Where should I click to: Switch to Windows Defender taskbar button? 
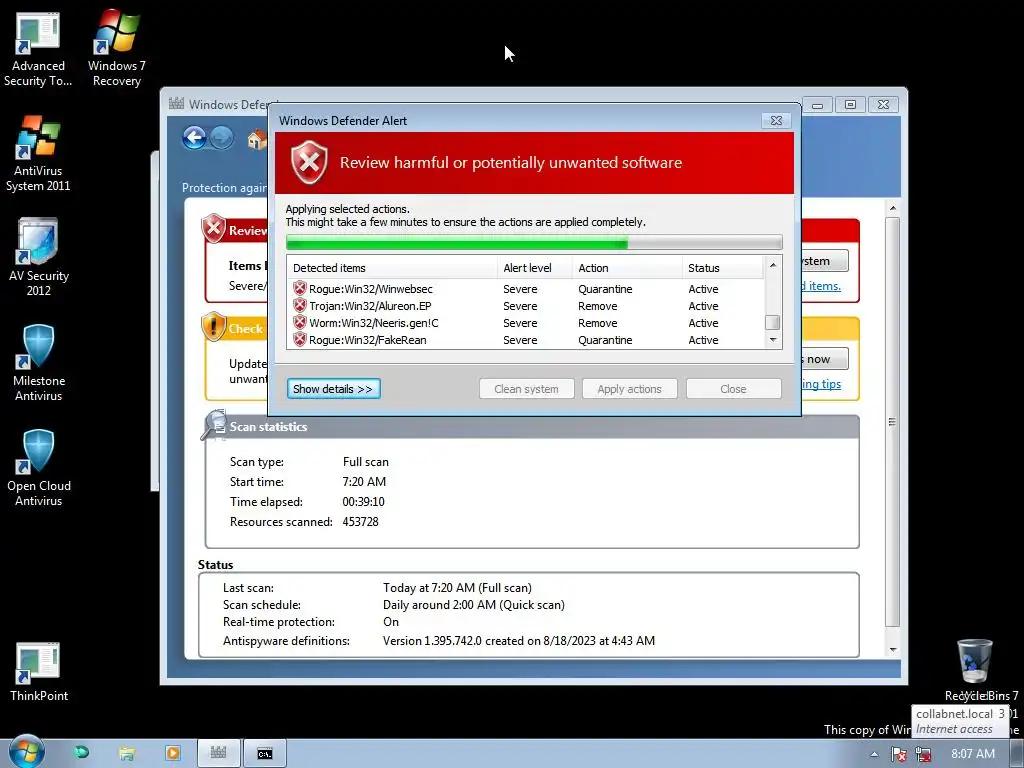click(x=219, y=754)
